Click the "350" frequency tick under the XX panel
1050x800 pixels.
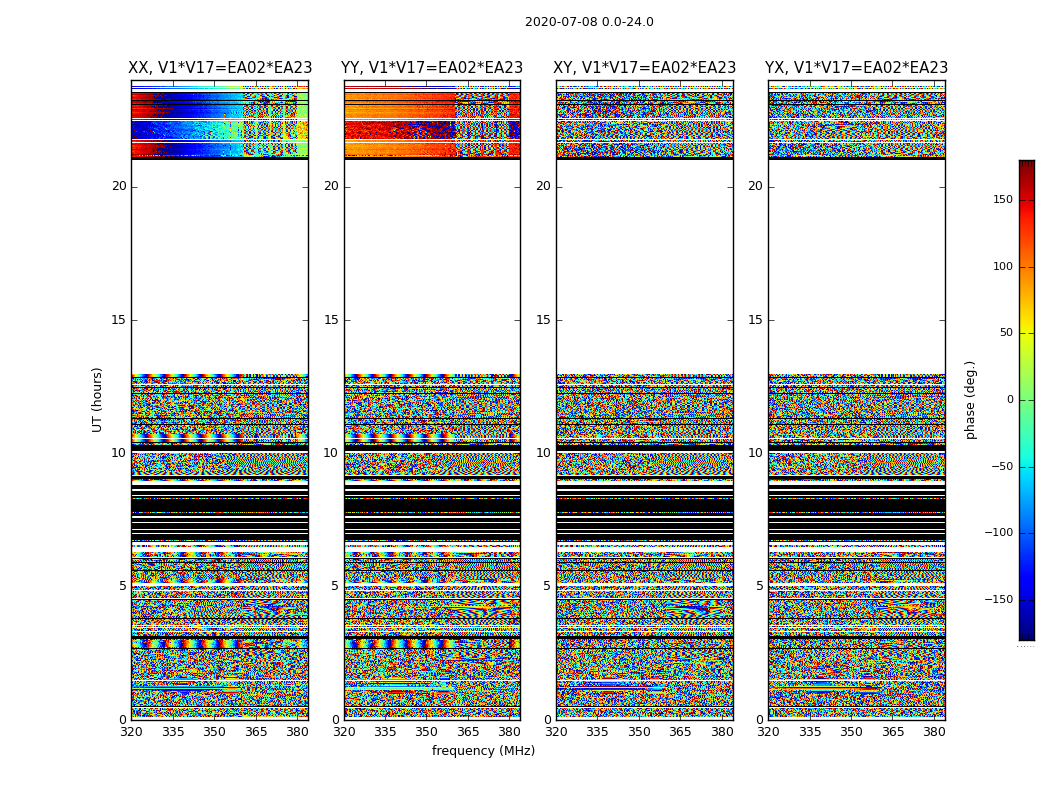214,732
